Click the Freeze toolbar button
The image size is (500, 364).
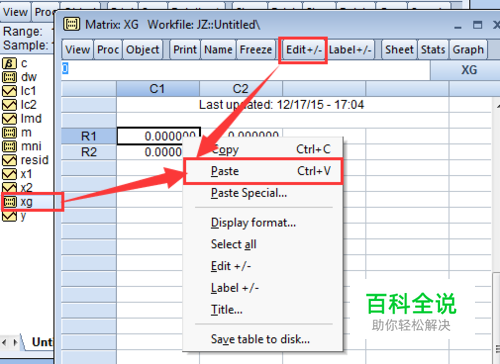coord(256,50)
